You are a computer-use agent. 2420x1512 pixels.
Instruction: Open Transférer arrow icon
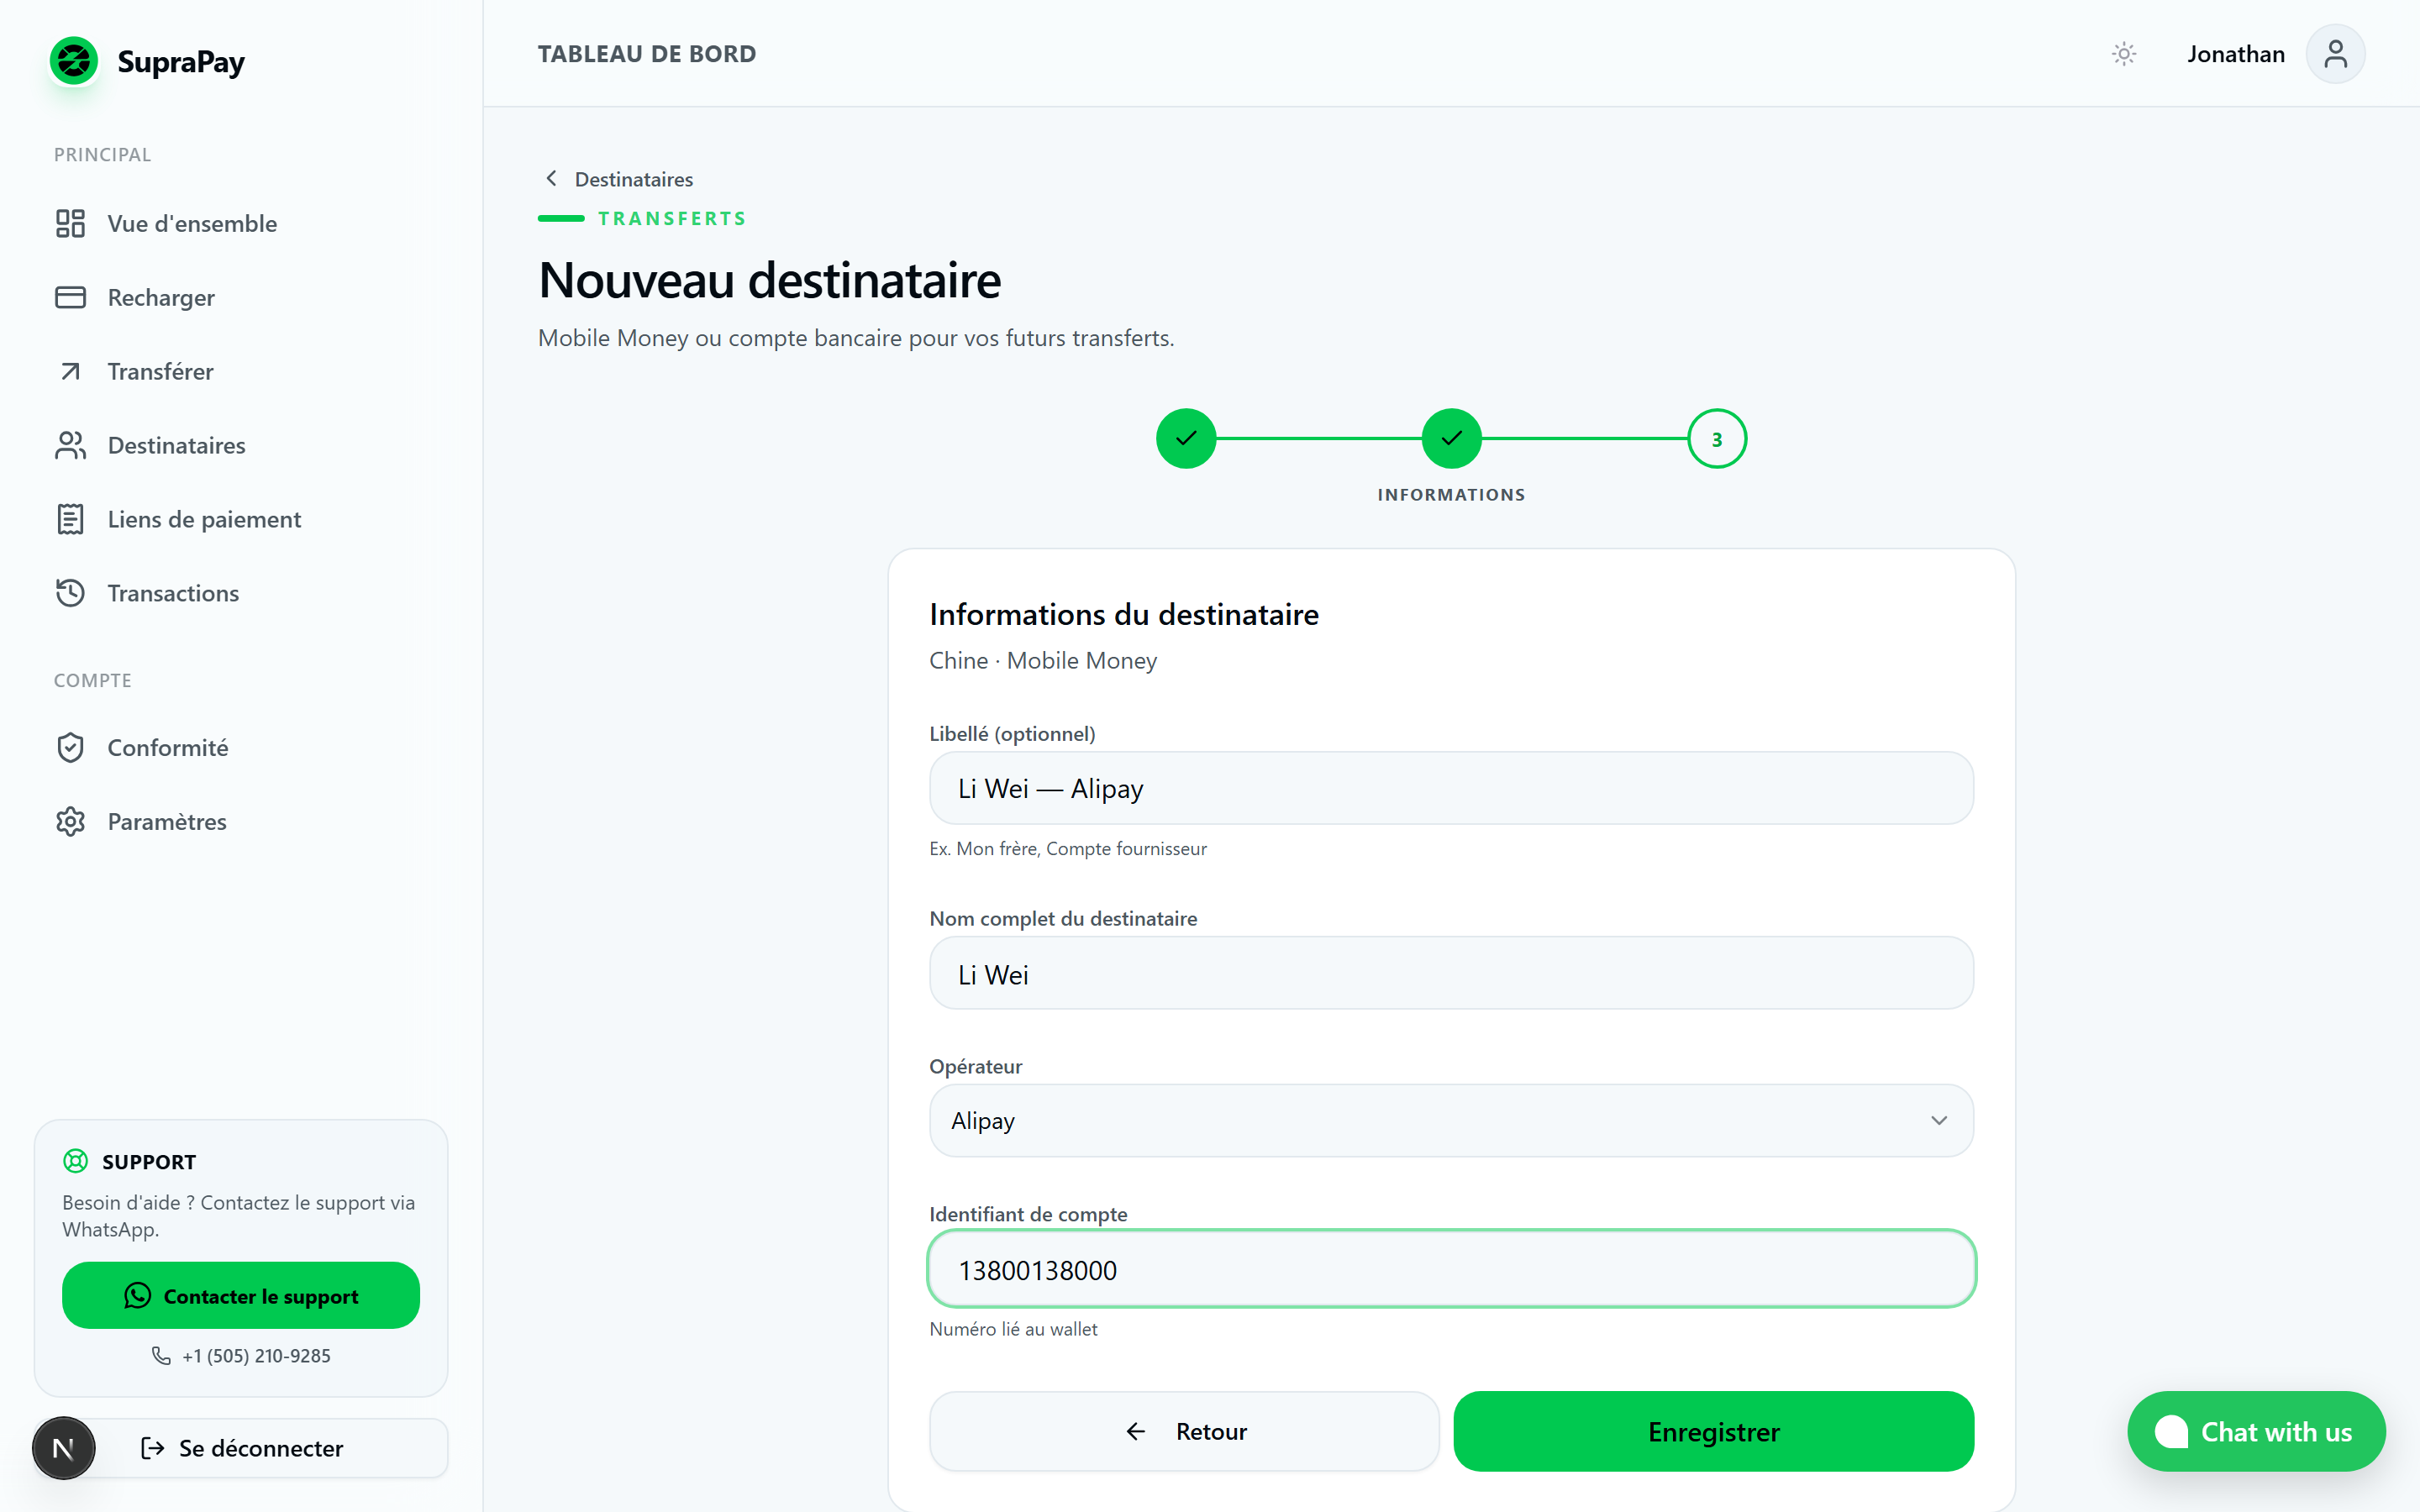(70, 371)
